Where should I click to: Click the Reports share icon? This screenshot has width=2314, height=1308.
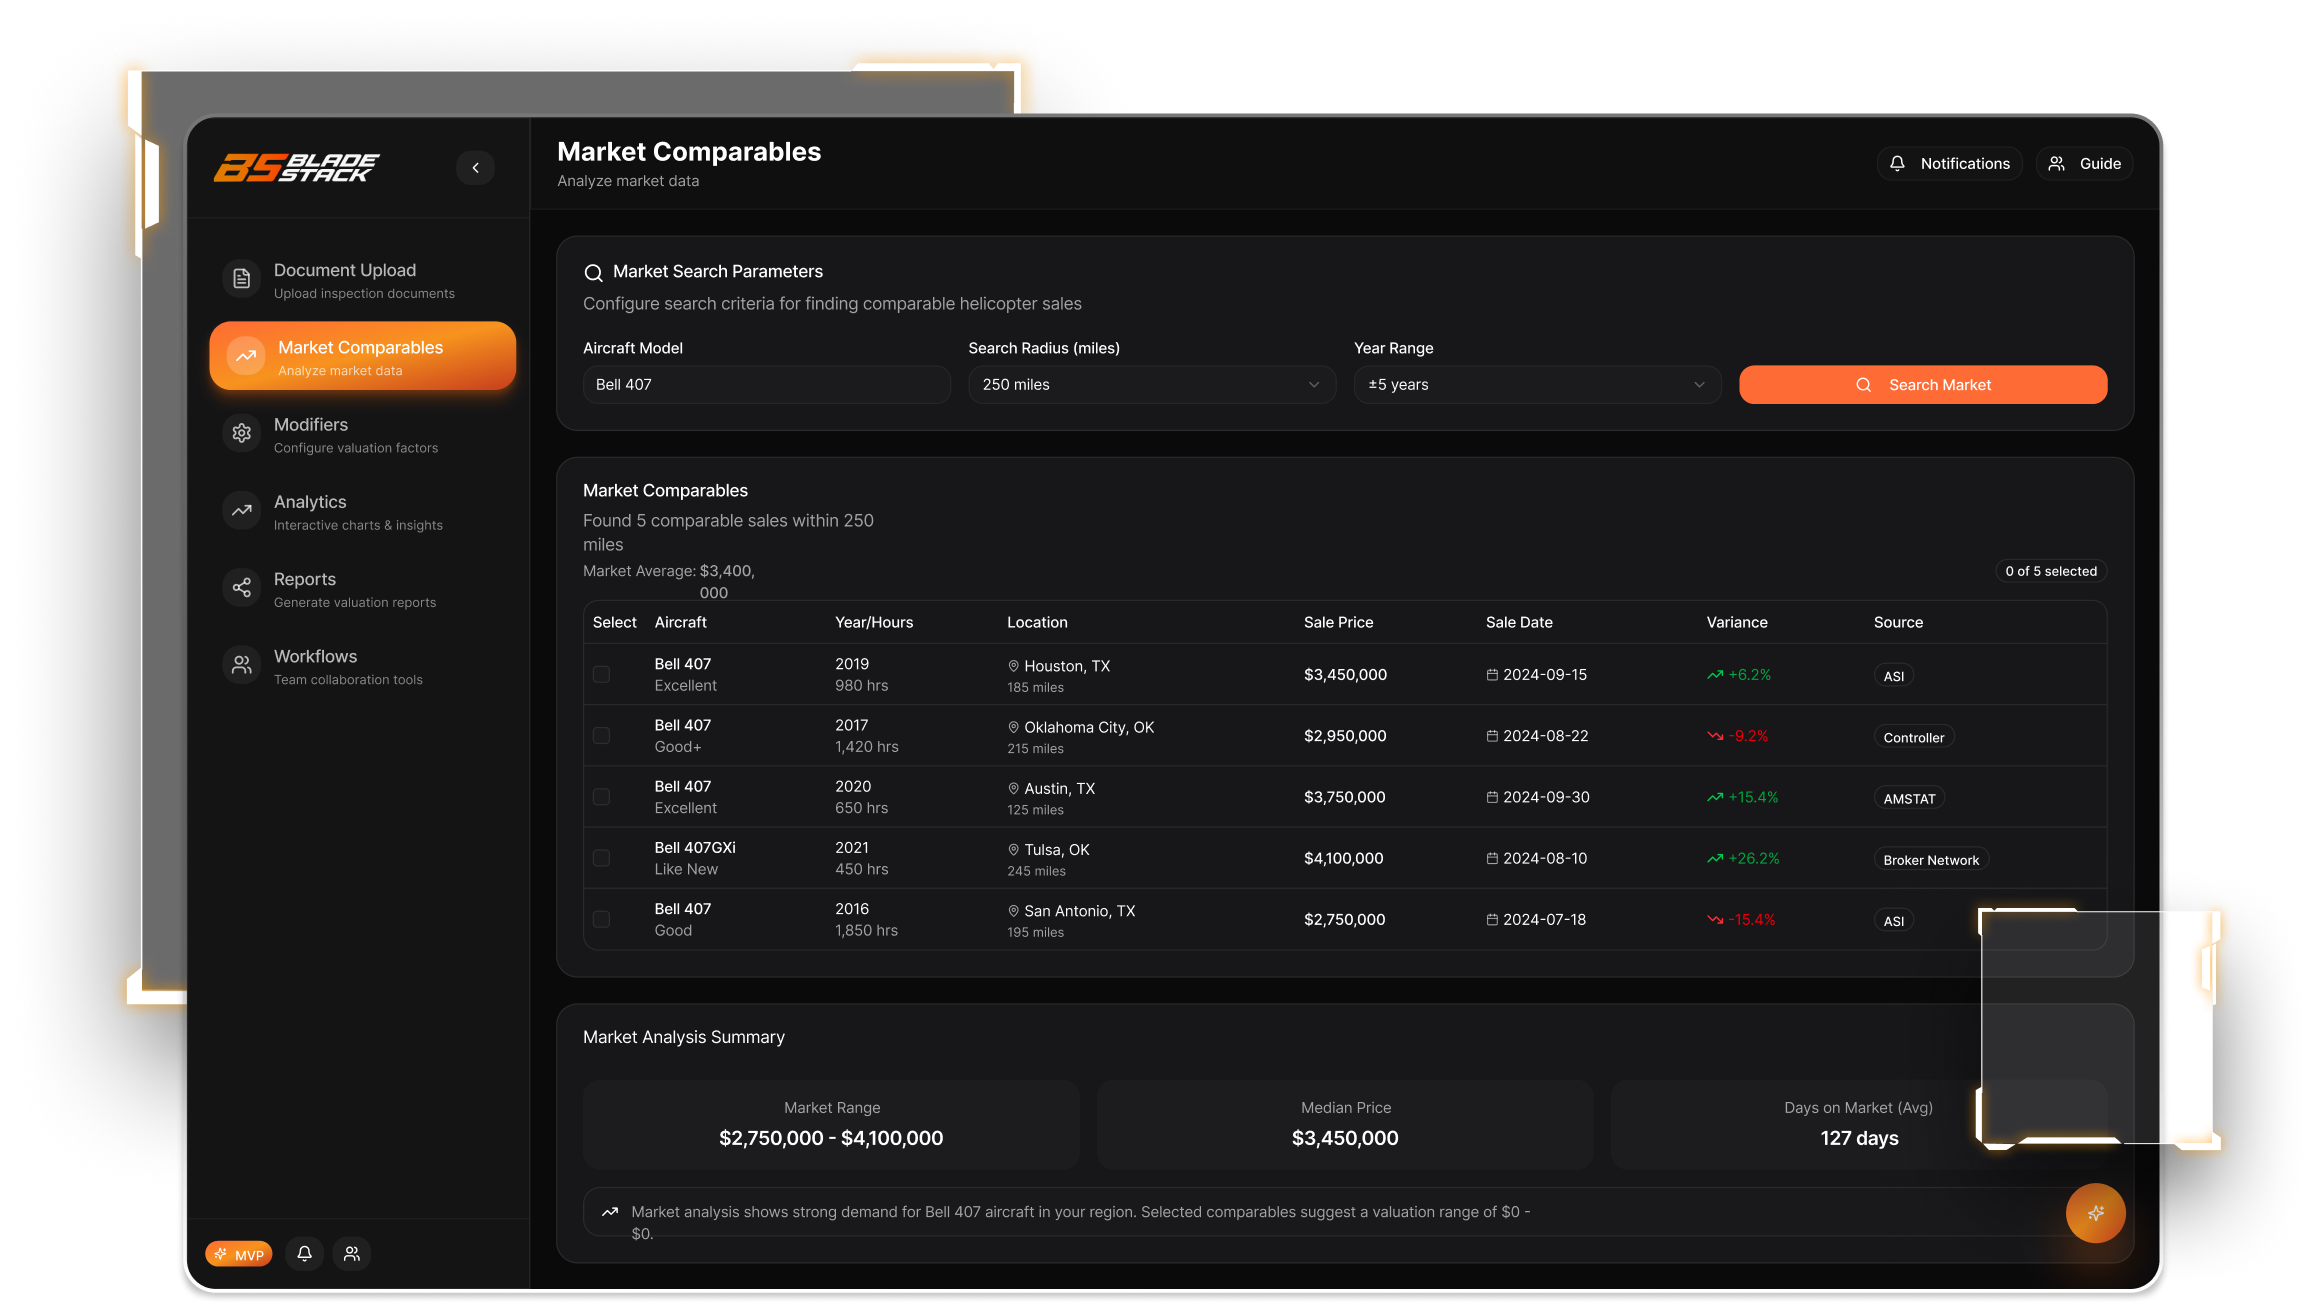(241, 588)
